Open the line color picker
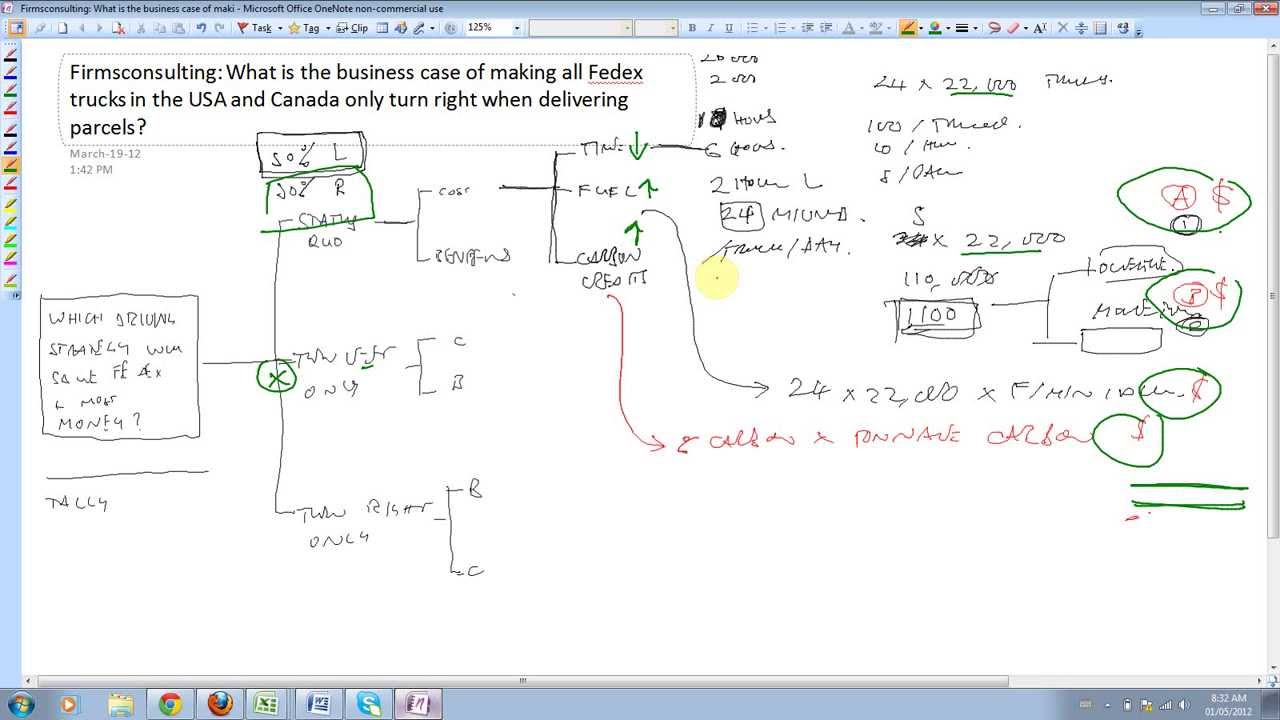1280x720 pixels. point(934,28)
